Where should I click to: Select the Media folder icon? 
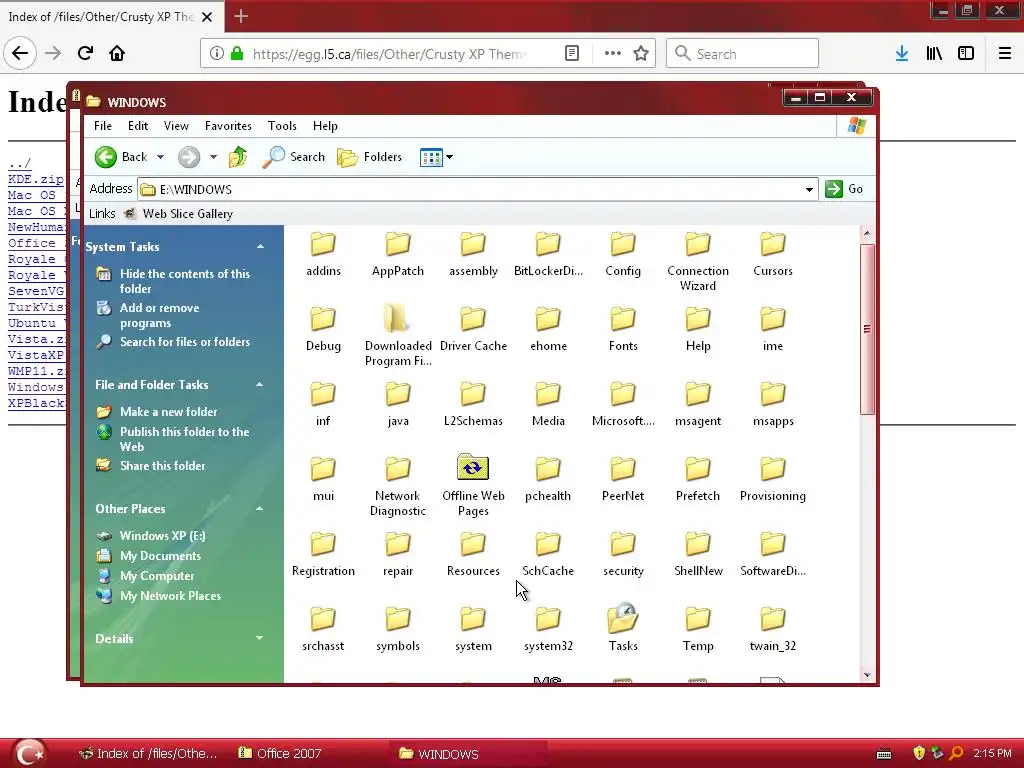548,394
